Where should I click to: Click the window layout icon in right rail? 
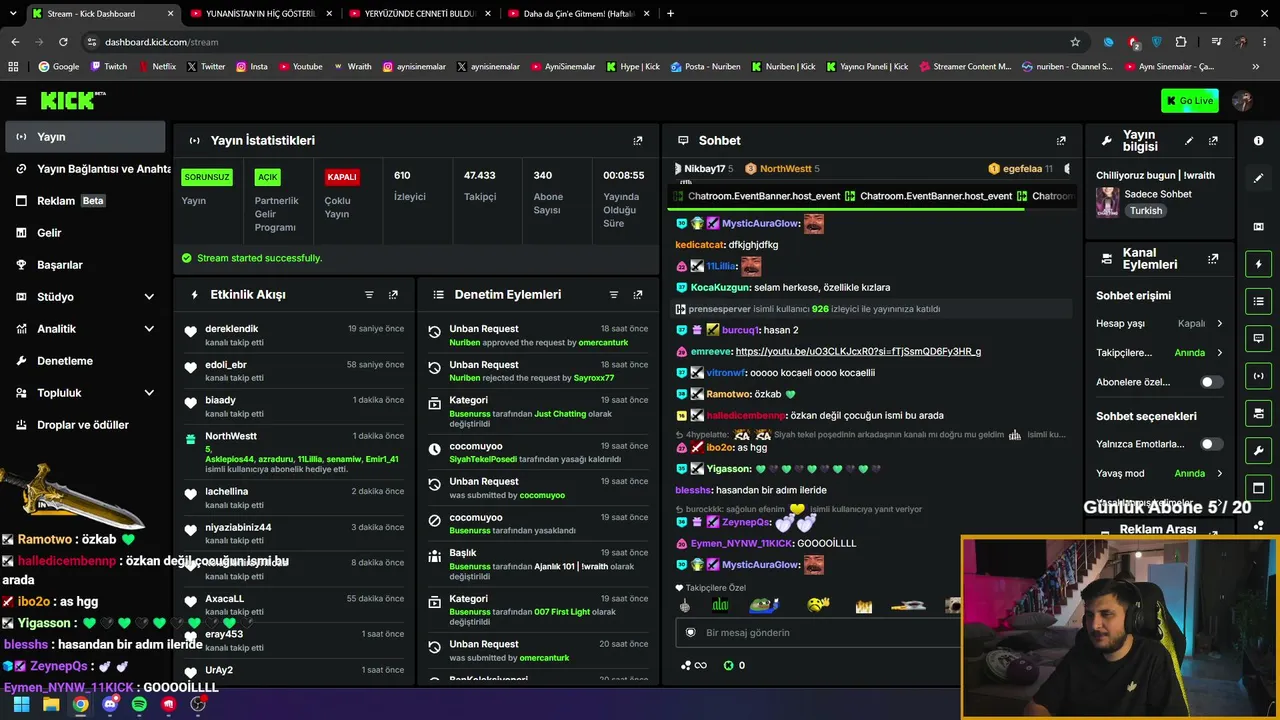[1259, 488]
